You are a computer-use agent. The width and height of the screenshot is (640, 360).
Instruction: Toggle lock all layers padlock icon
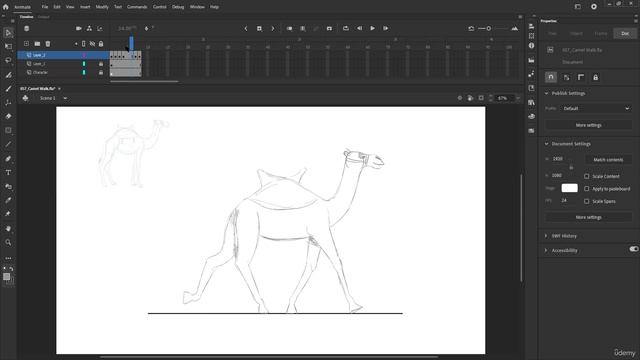(101, 44)
